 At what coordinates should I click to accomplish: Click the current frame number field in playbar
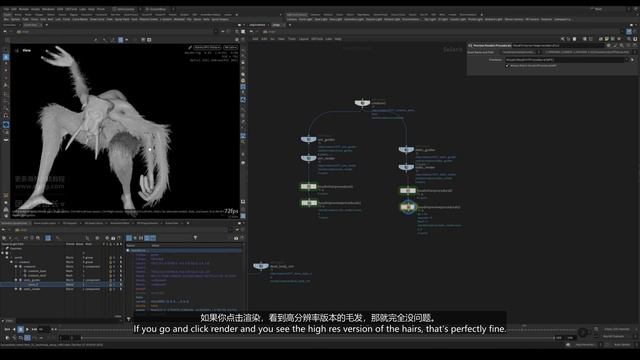[44, 329]
